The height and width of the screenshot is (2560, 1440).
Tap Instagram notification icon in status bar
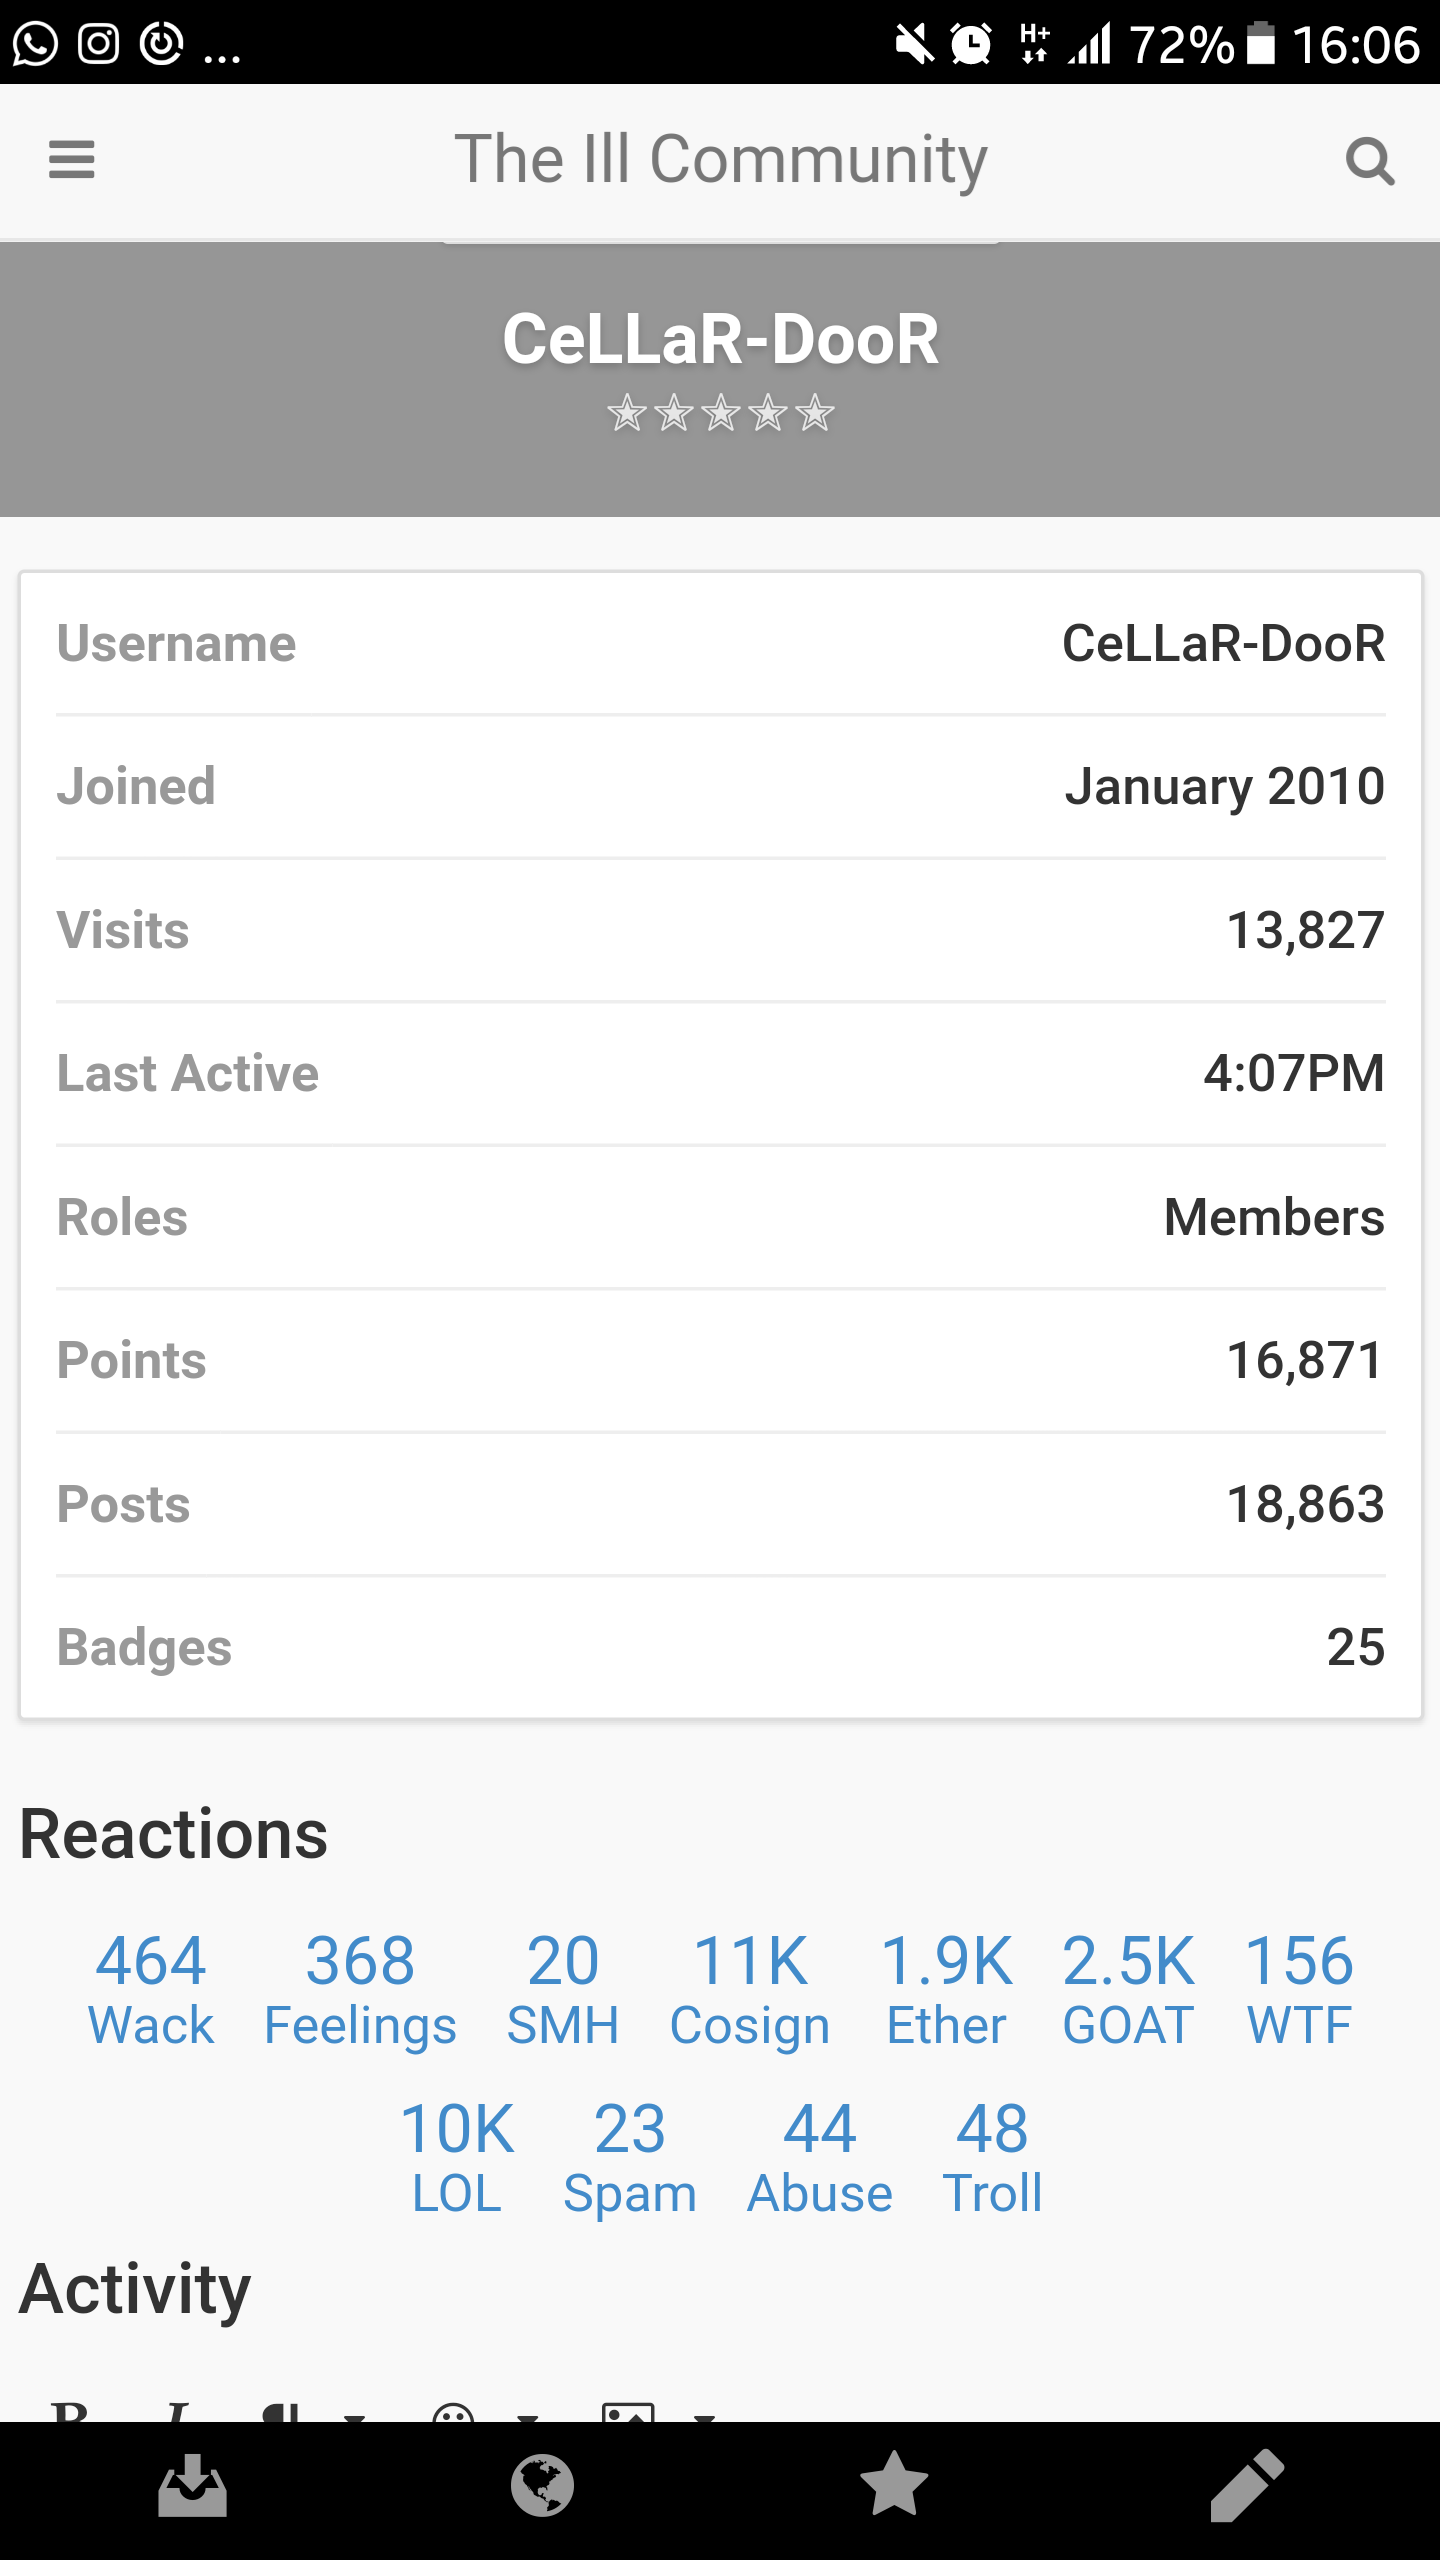click(x=99, y=44)
